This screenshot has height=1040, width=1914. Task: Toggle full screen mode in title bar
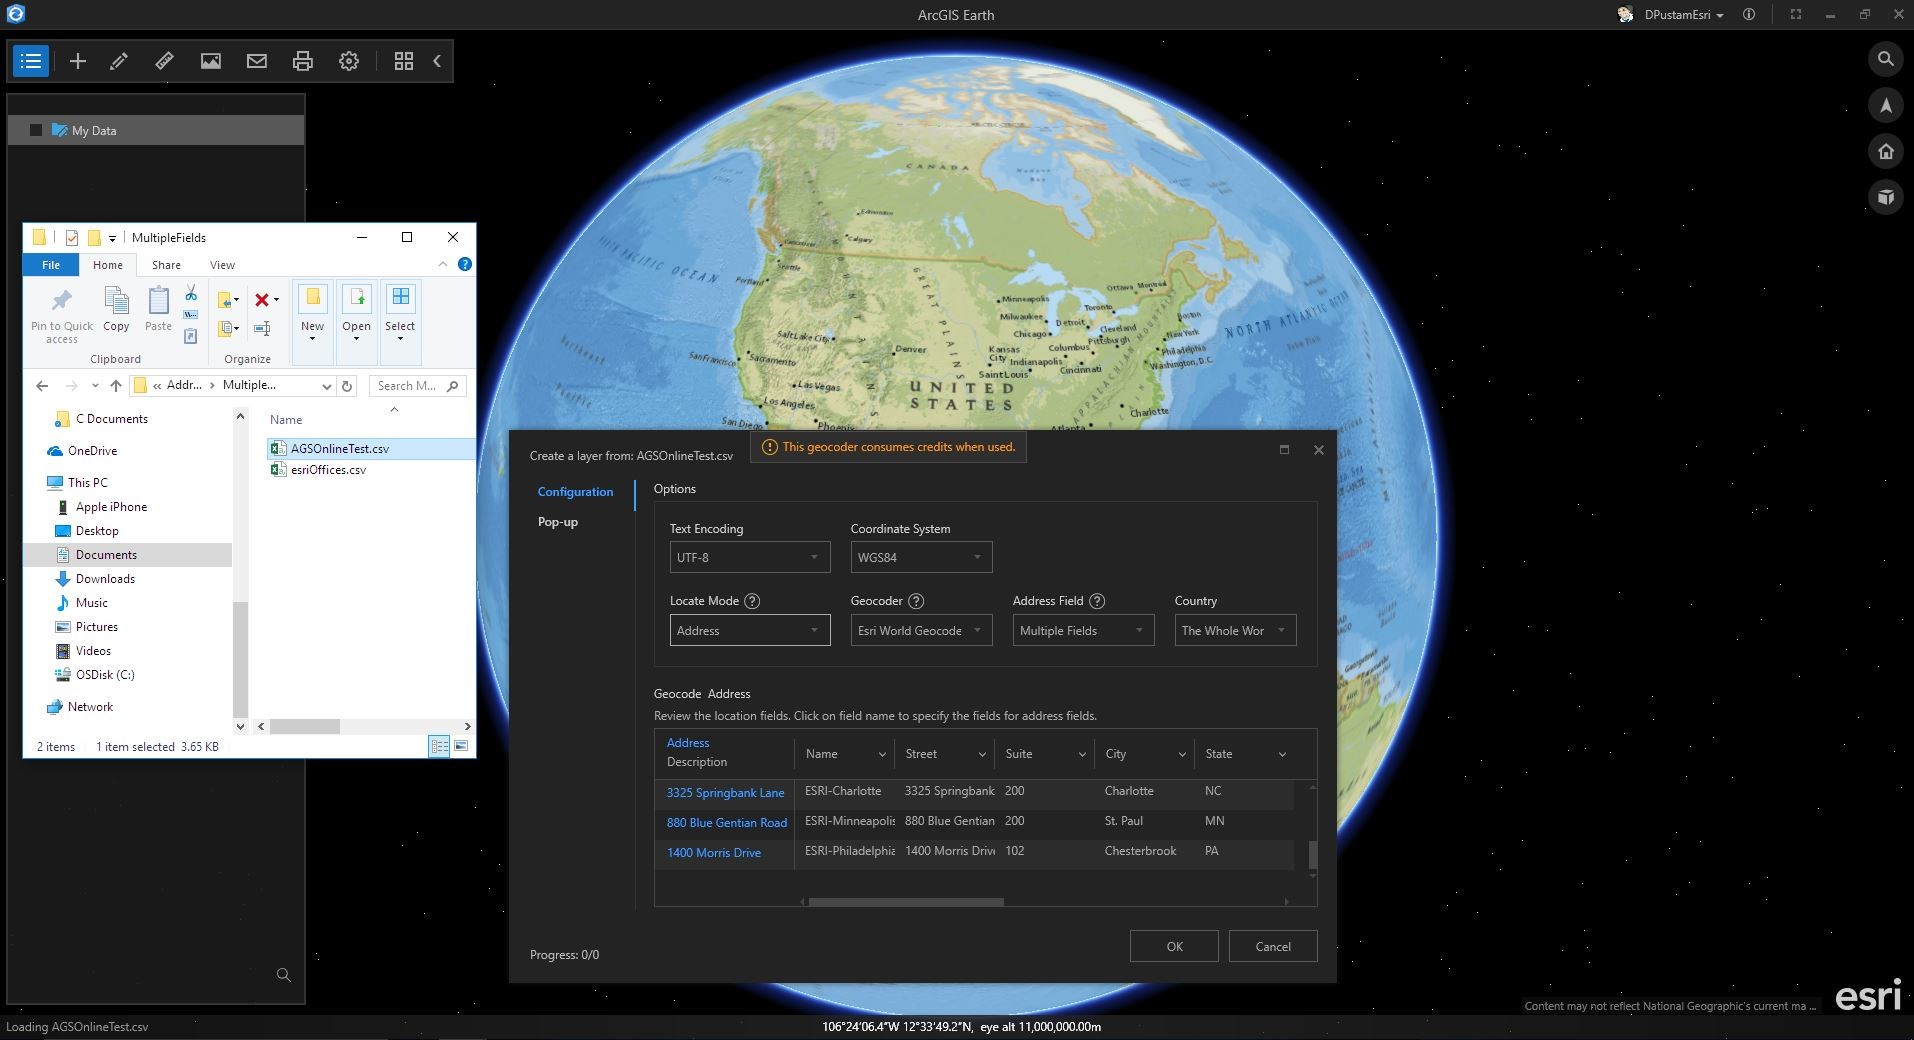pyautogui.click(x=1796, y=15)
